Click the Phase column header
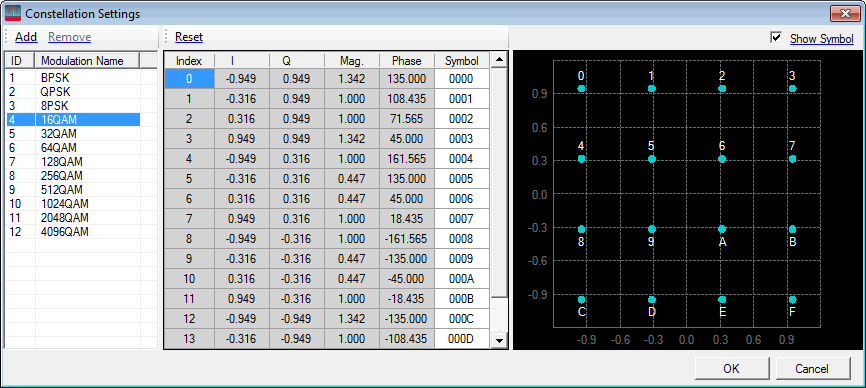Viewport: 866px width, 388px height. 406,61
